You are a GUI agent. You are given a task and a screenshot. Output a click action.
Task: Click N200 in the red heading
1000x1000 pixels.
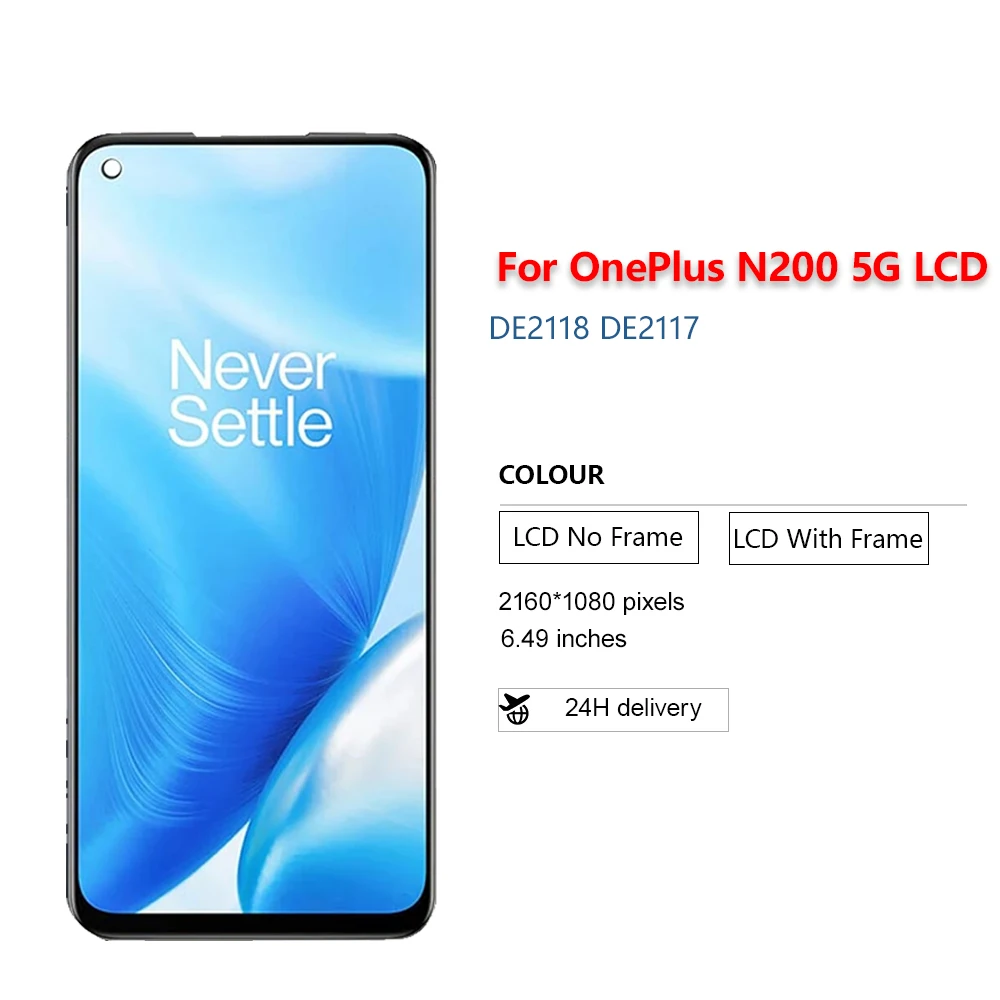(787, 266)
